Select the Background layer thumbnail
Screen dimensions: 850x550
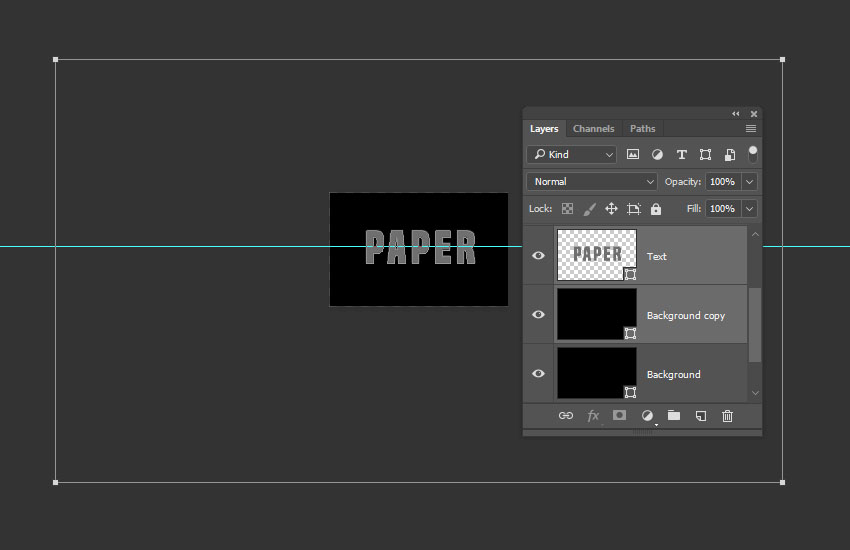click(597, 373)
